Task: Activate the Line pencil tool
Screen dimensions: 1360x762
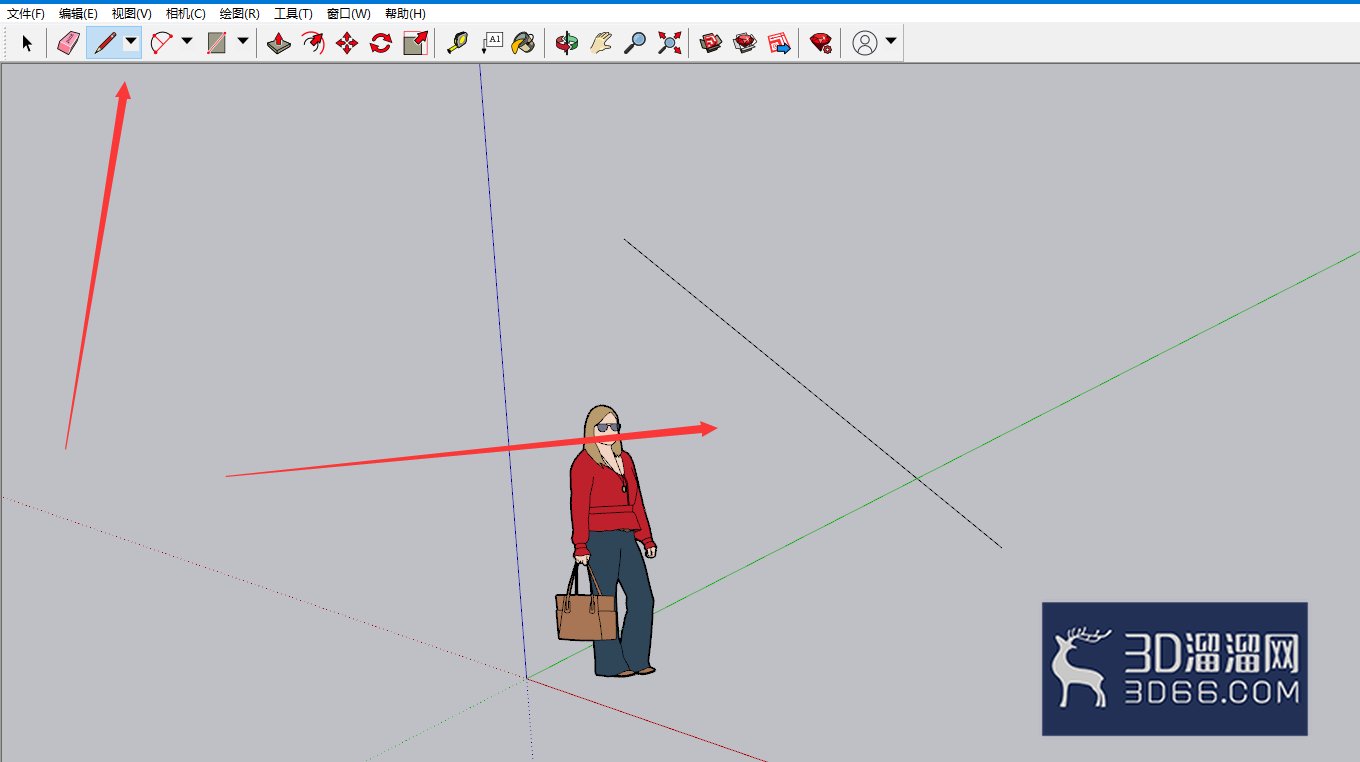Action: pyautogui.click(x=104, y=43)
